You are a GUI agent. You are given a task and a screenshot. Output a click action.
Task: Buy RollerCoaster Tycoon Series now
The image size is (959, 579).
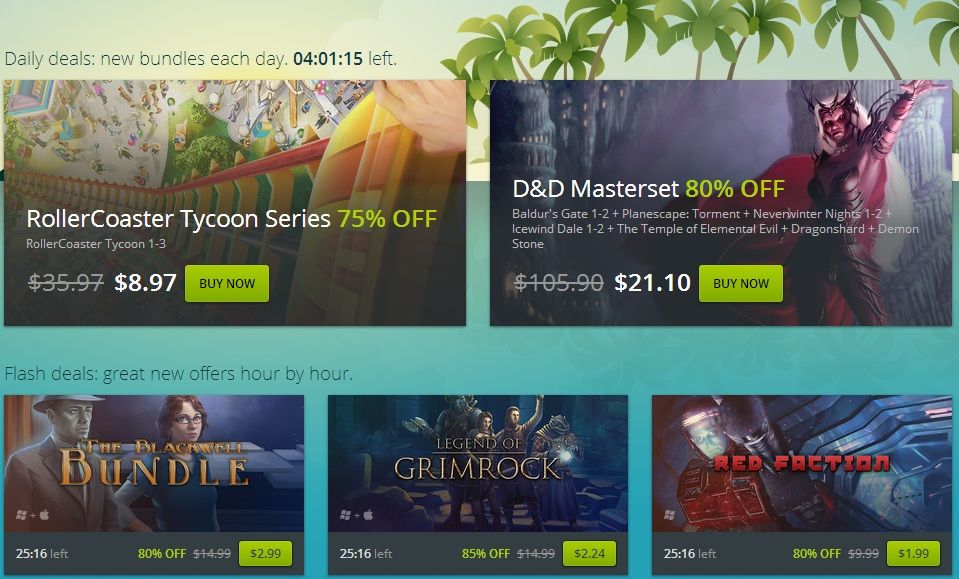click(x=227, y=284)
